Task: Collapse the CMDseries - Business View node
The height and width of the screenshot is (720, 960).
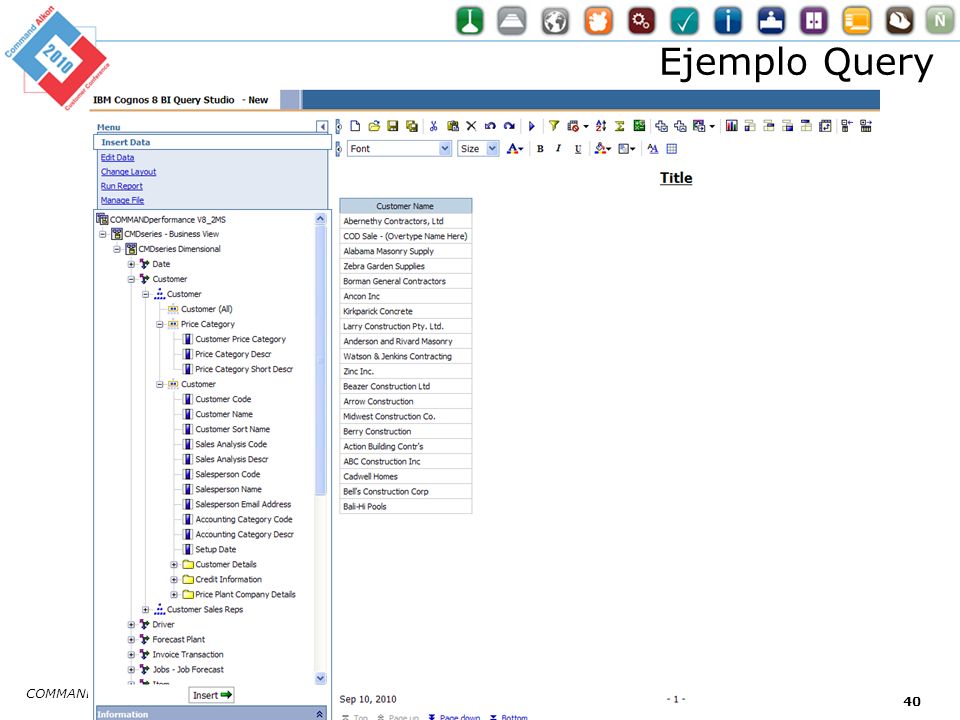Action: (x=103, y=234)
